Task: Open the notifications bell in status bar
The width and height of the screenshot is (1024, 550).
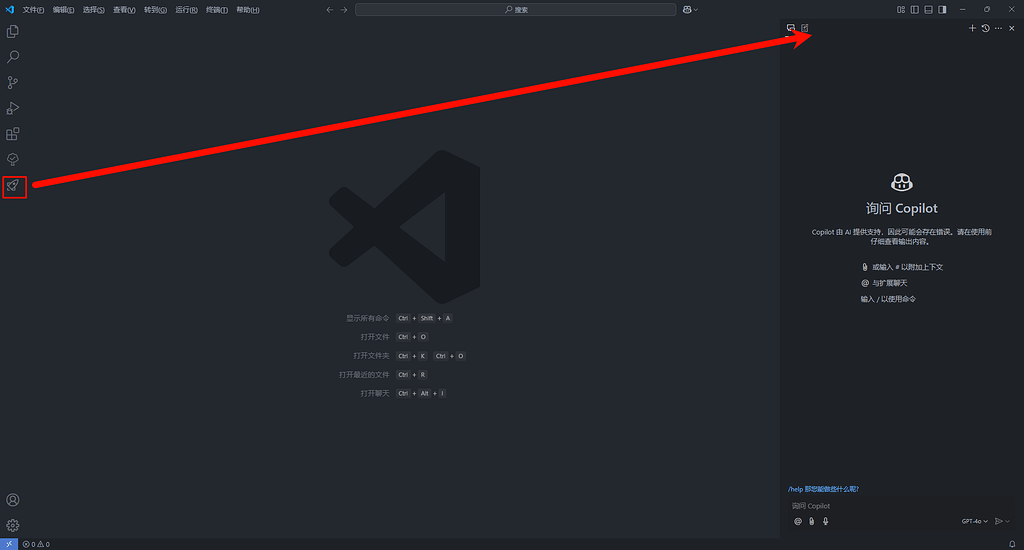Action: [x=1012, y=544]
